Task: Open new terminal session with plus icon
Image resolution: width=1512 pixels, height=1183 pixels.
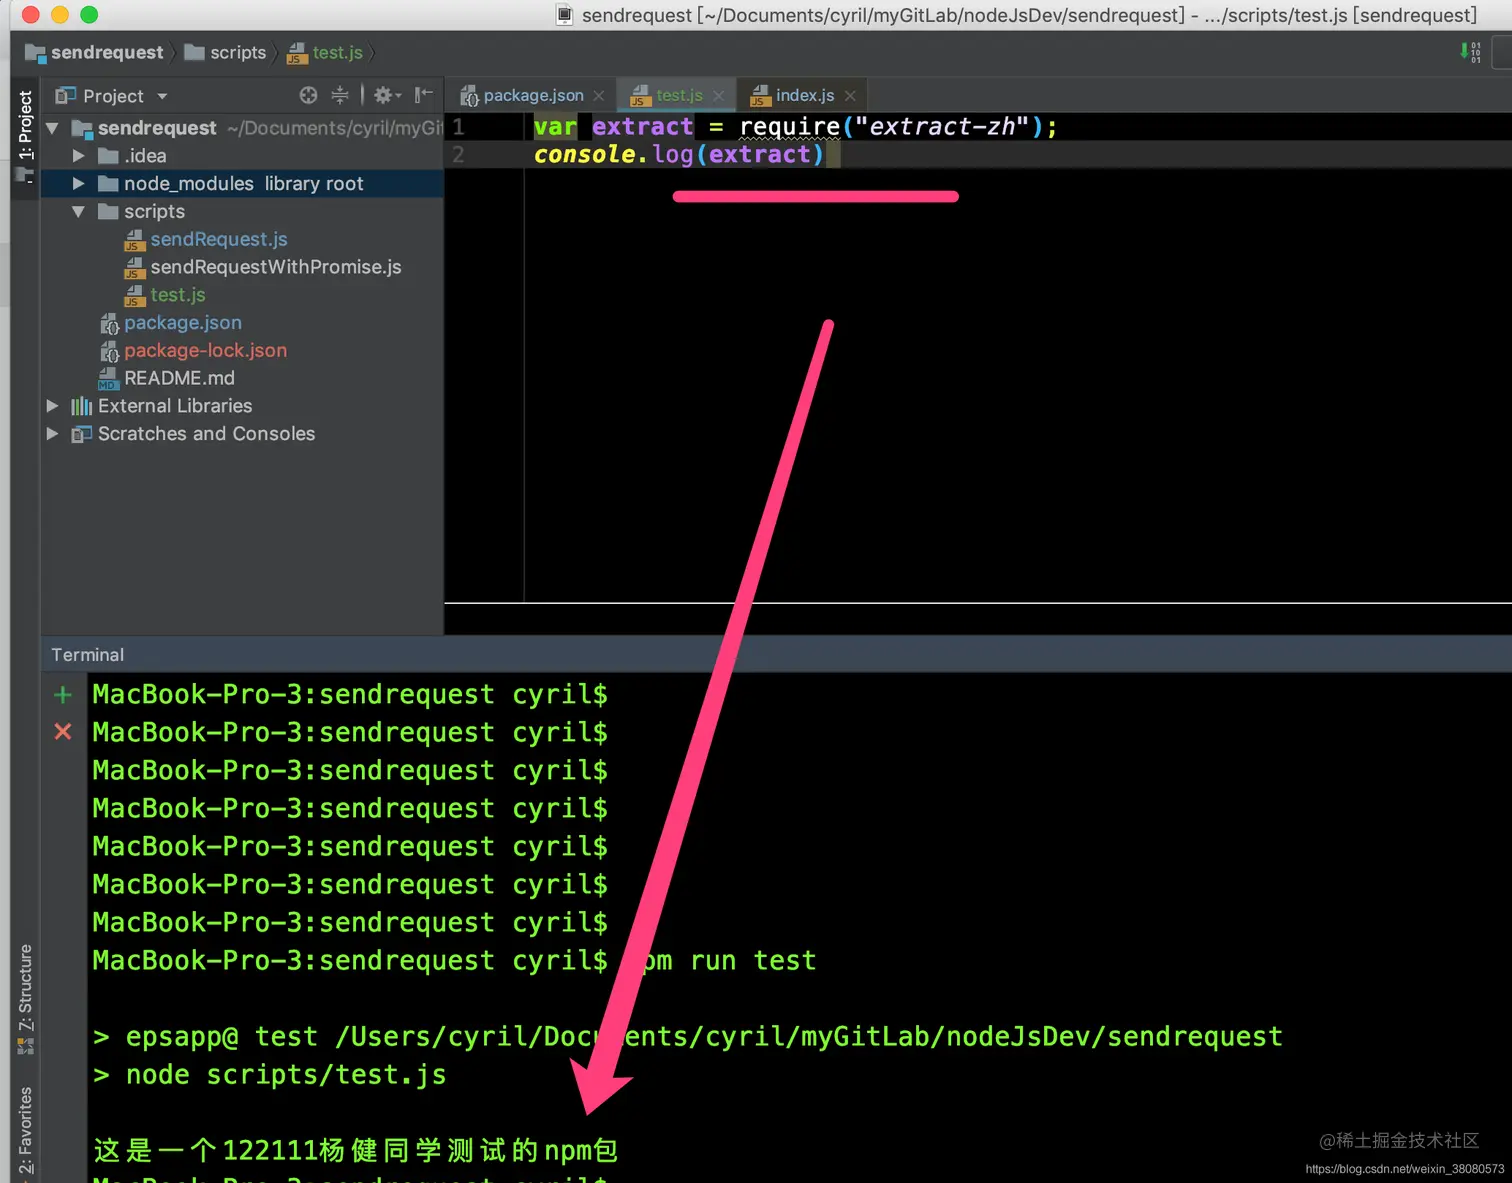Action: pyautogui.click(x=63, y=694)
